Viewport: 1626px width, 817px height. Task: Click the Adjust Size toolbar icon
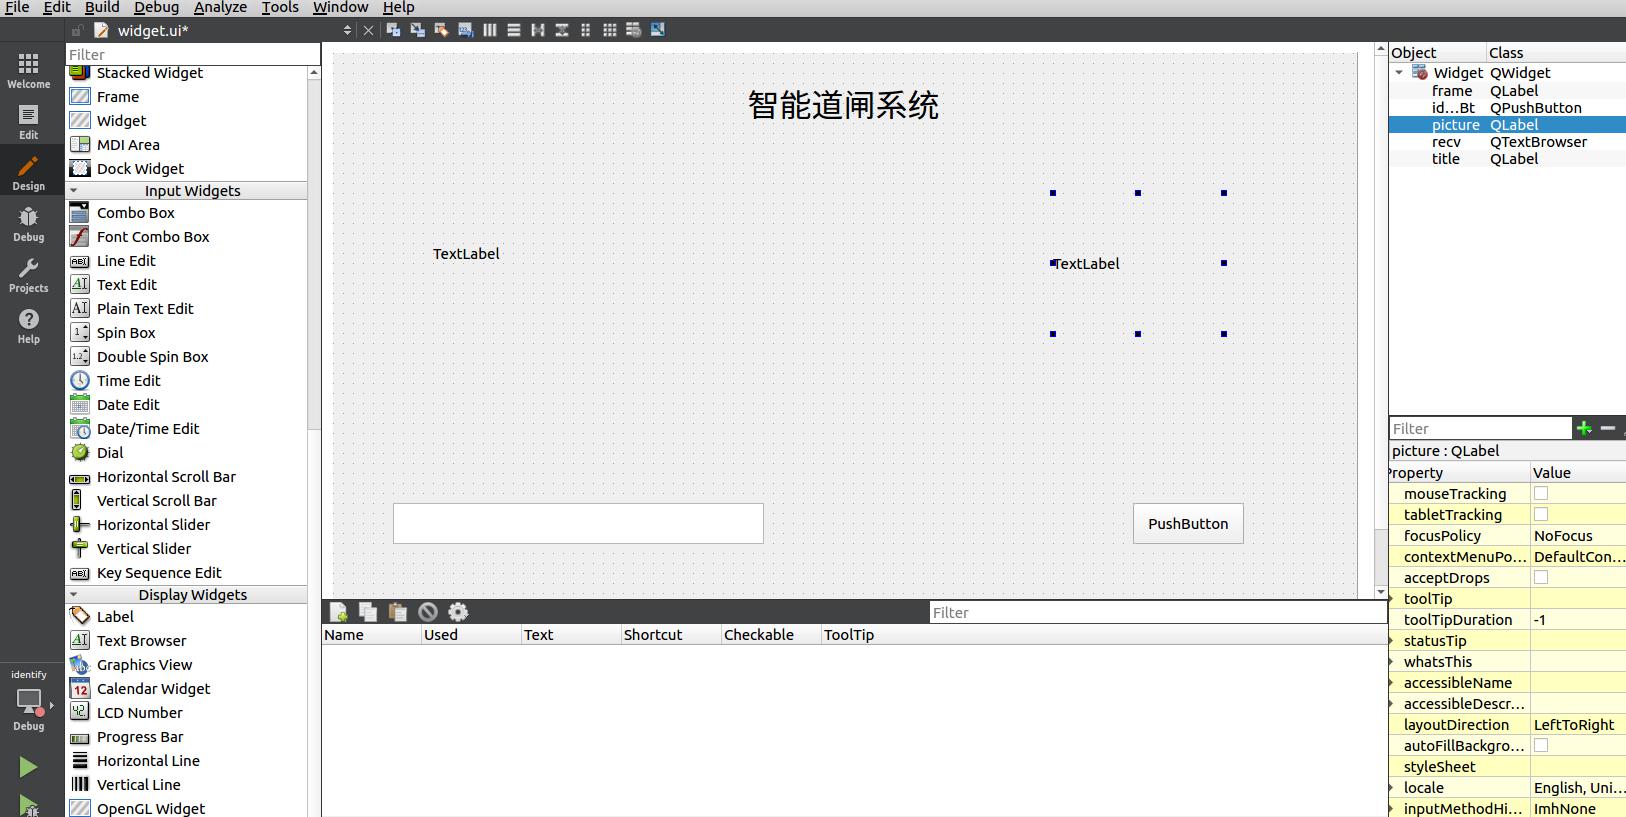tap(658, 30)
